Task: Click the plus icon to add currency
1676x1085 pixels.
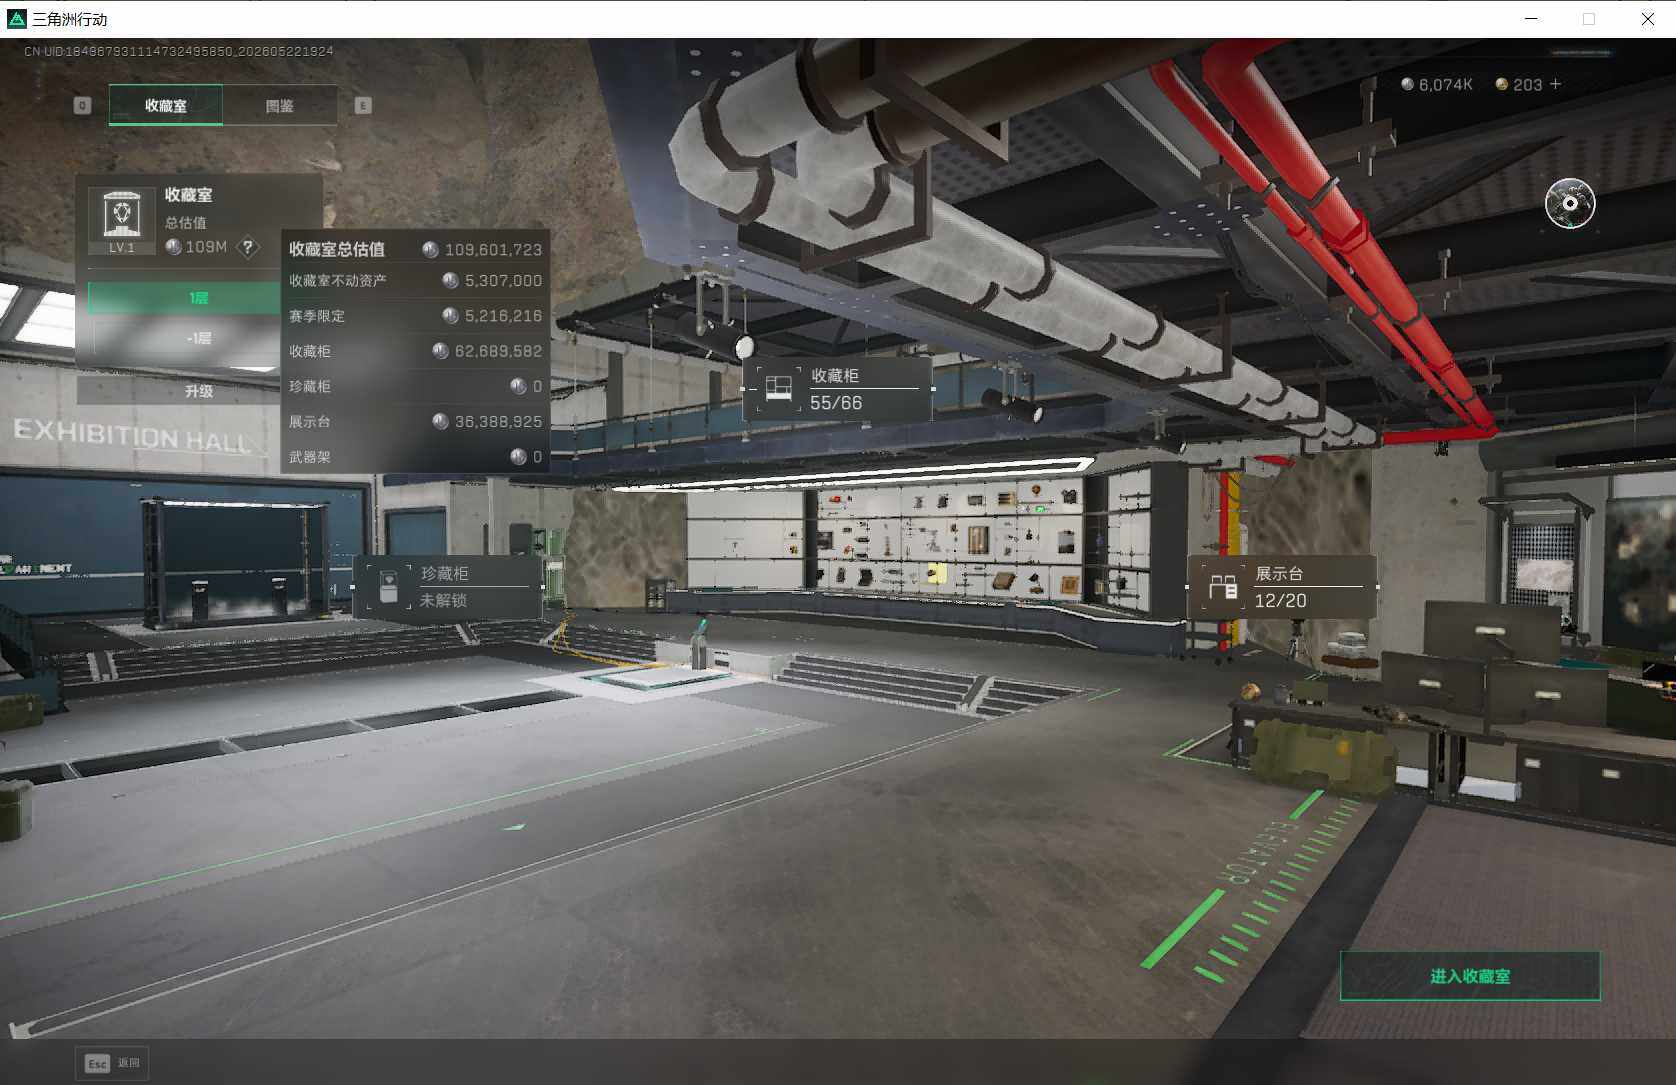Action: click(1555, 84)
